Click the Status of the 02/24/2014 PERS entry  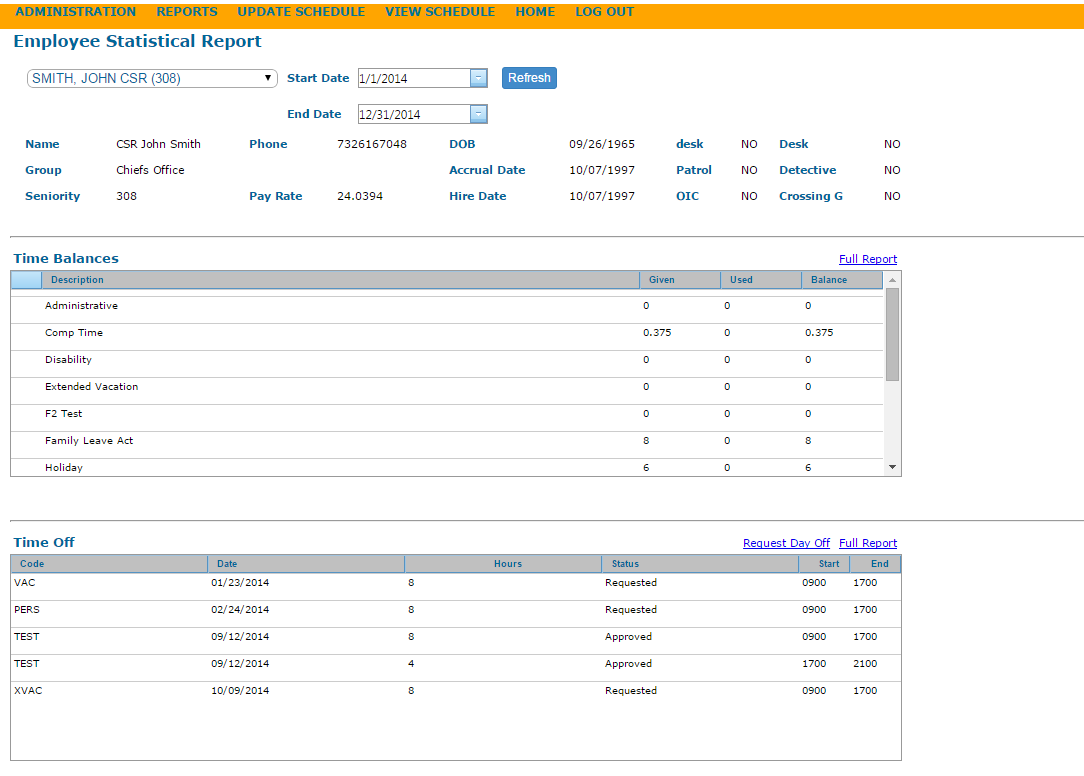pos(630,610)
